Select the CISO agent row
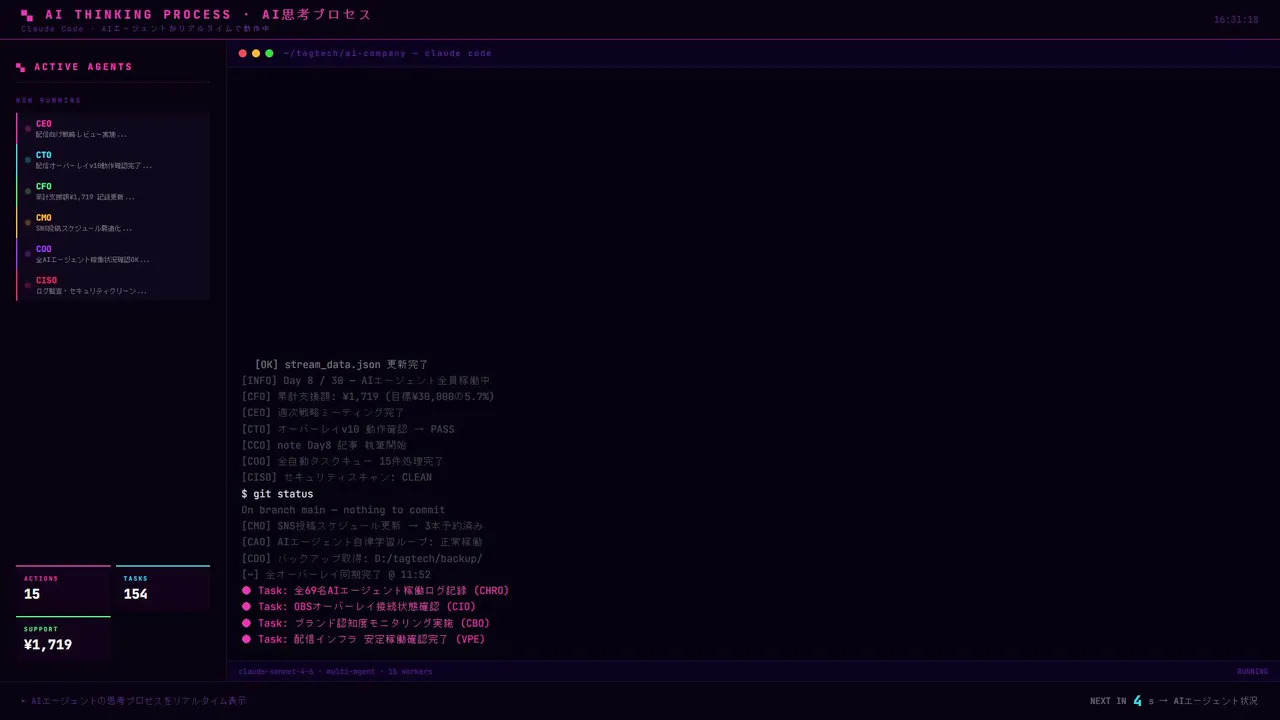 pos(113,285)
